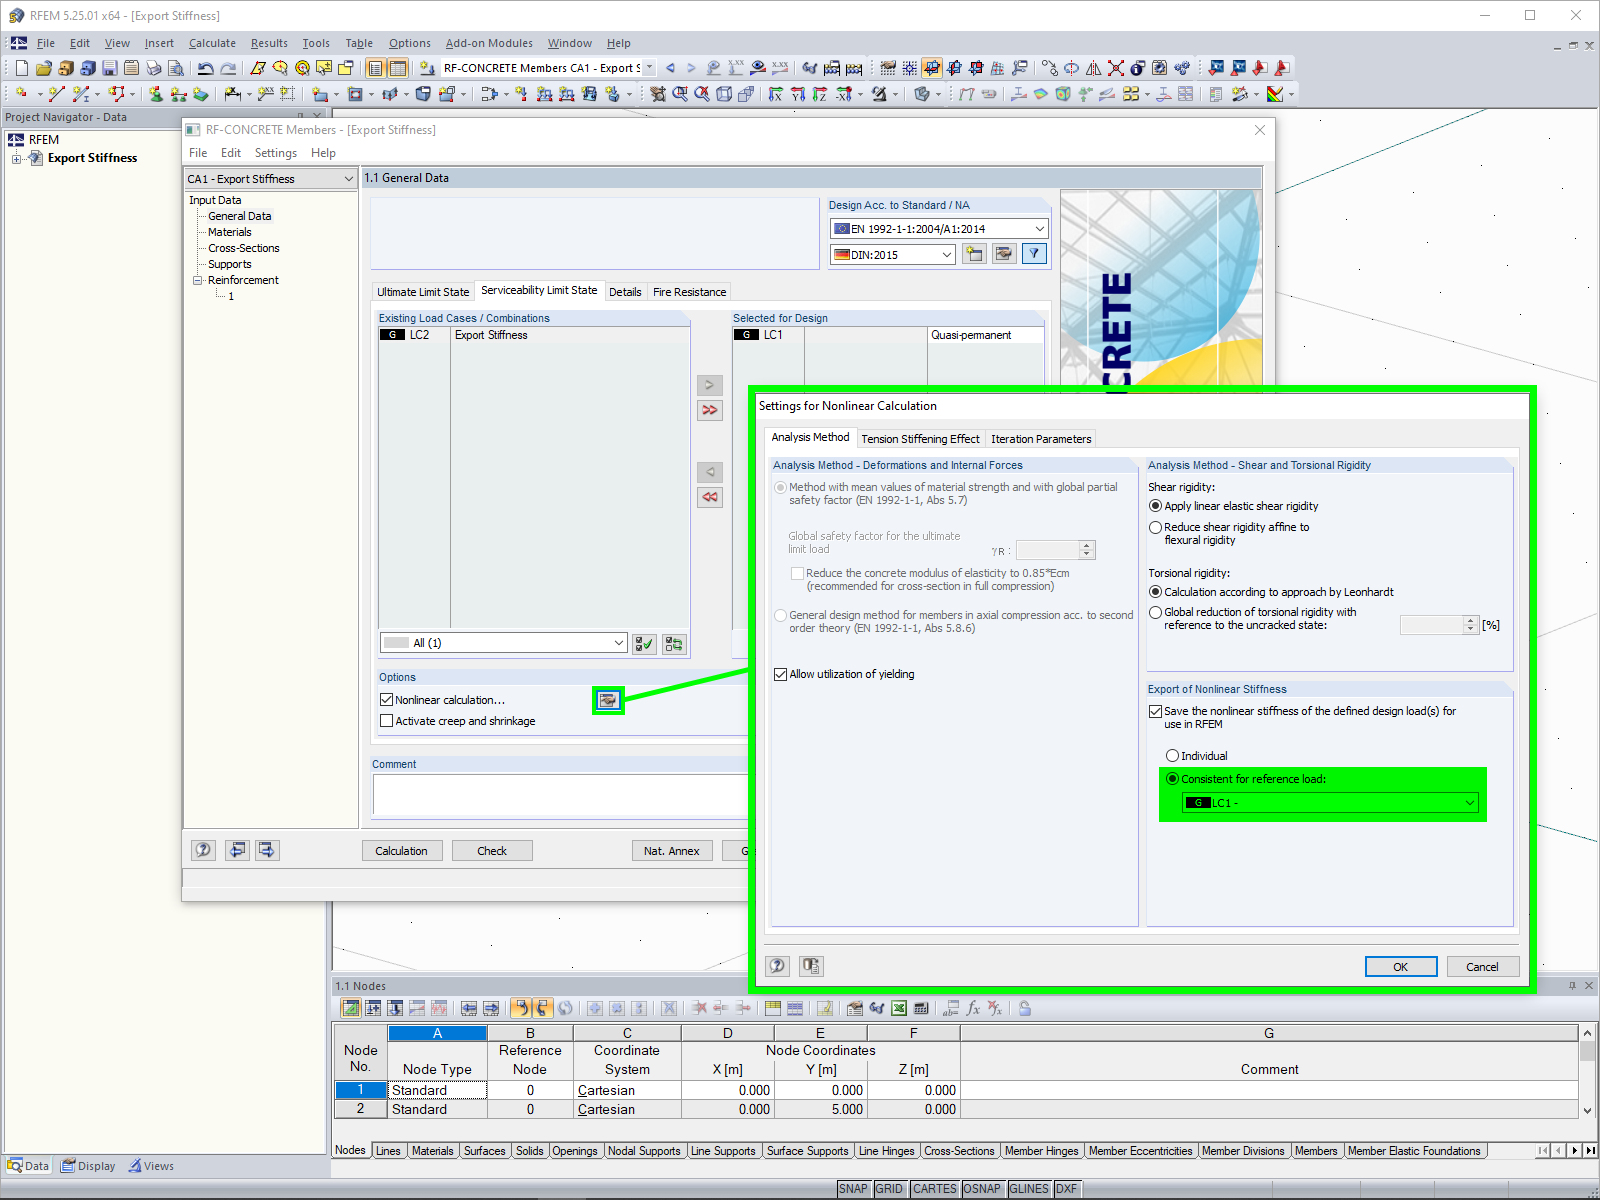Collapse the Reinforcement tree item
1600x1200 pixels.
(x=197, y=280)
